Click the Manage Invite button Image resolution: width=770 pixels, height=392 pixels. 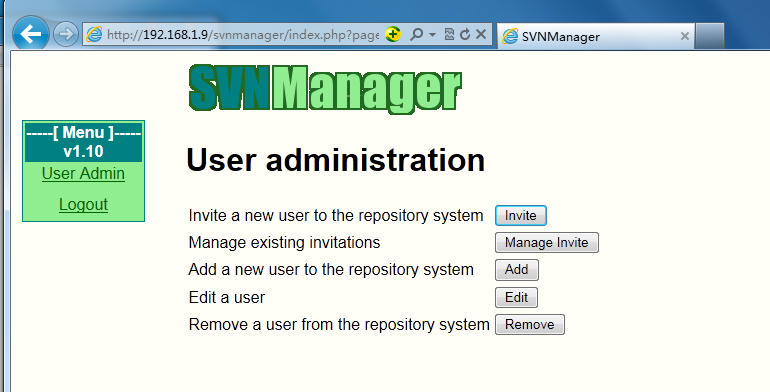(x=547, y=243)
